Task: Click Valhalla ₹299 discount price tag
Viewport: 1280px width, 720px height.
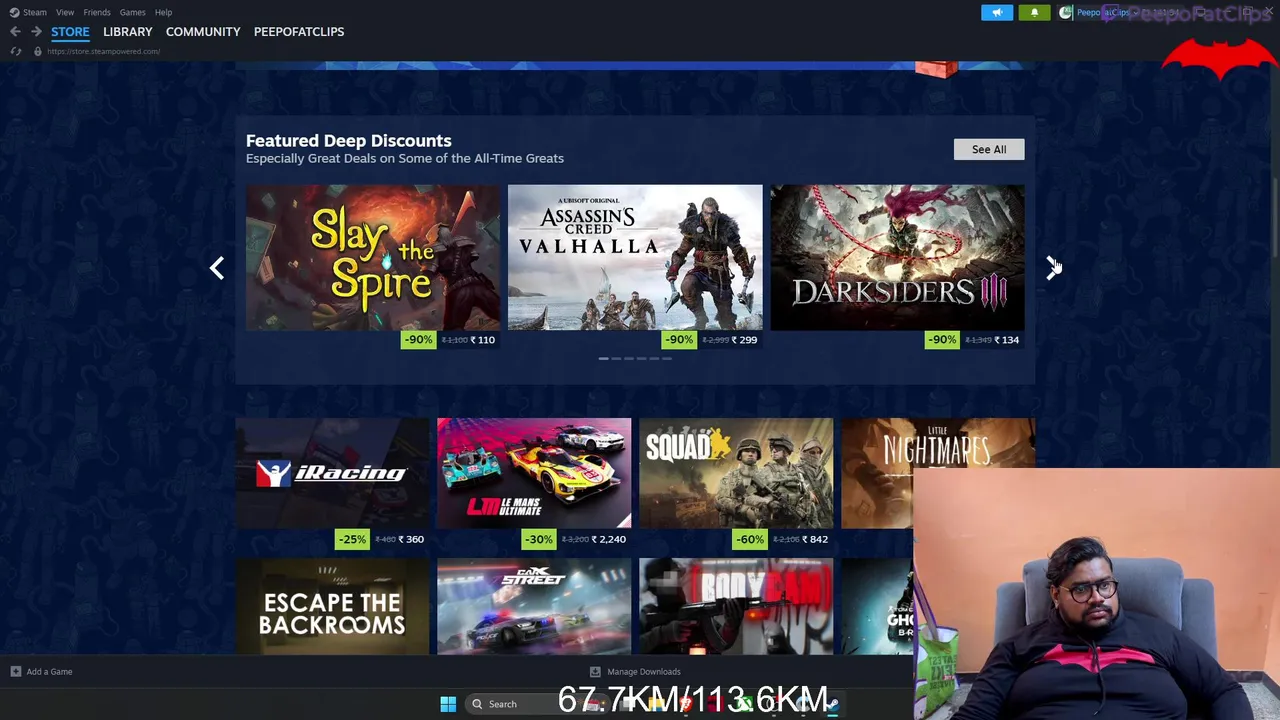Action: pyautogui.click(x=712, y=340)
